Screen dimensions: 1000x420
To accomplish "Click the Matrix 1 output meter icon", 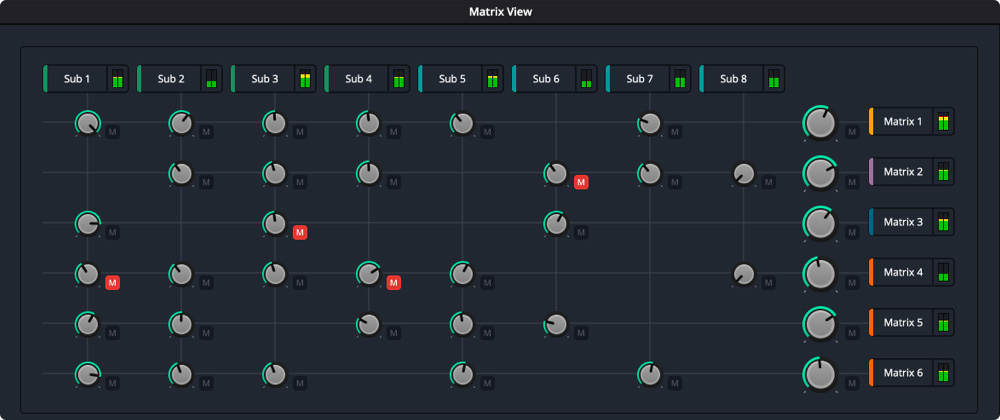I will [942, 122].
